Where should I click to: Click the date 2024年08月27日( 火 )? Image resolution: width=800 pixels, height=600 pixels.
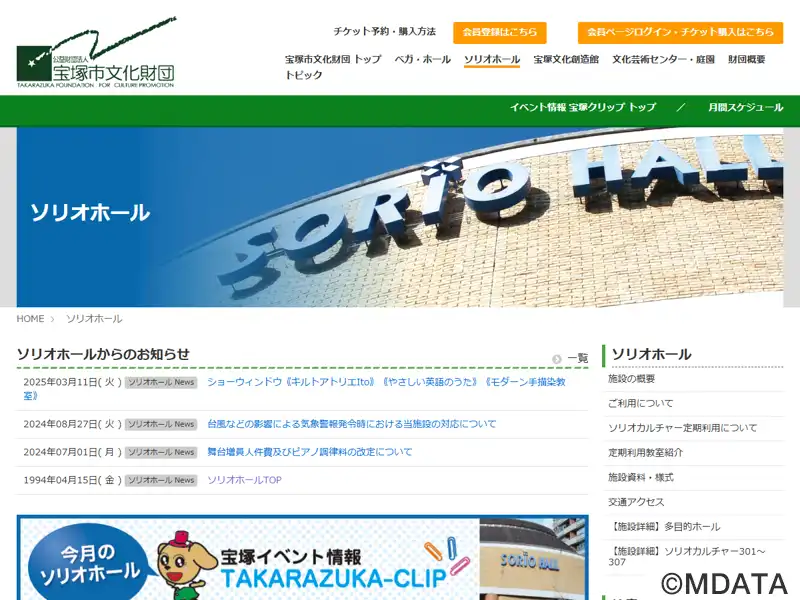[x=72, y=424]
